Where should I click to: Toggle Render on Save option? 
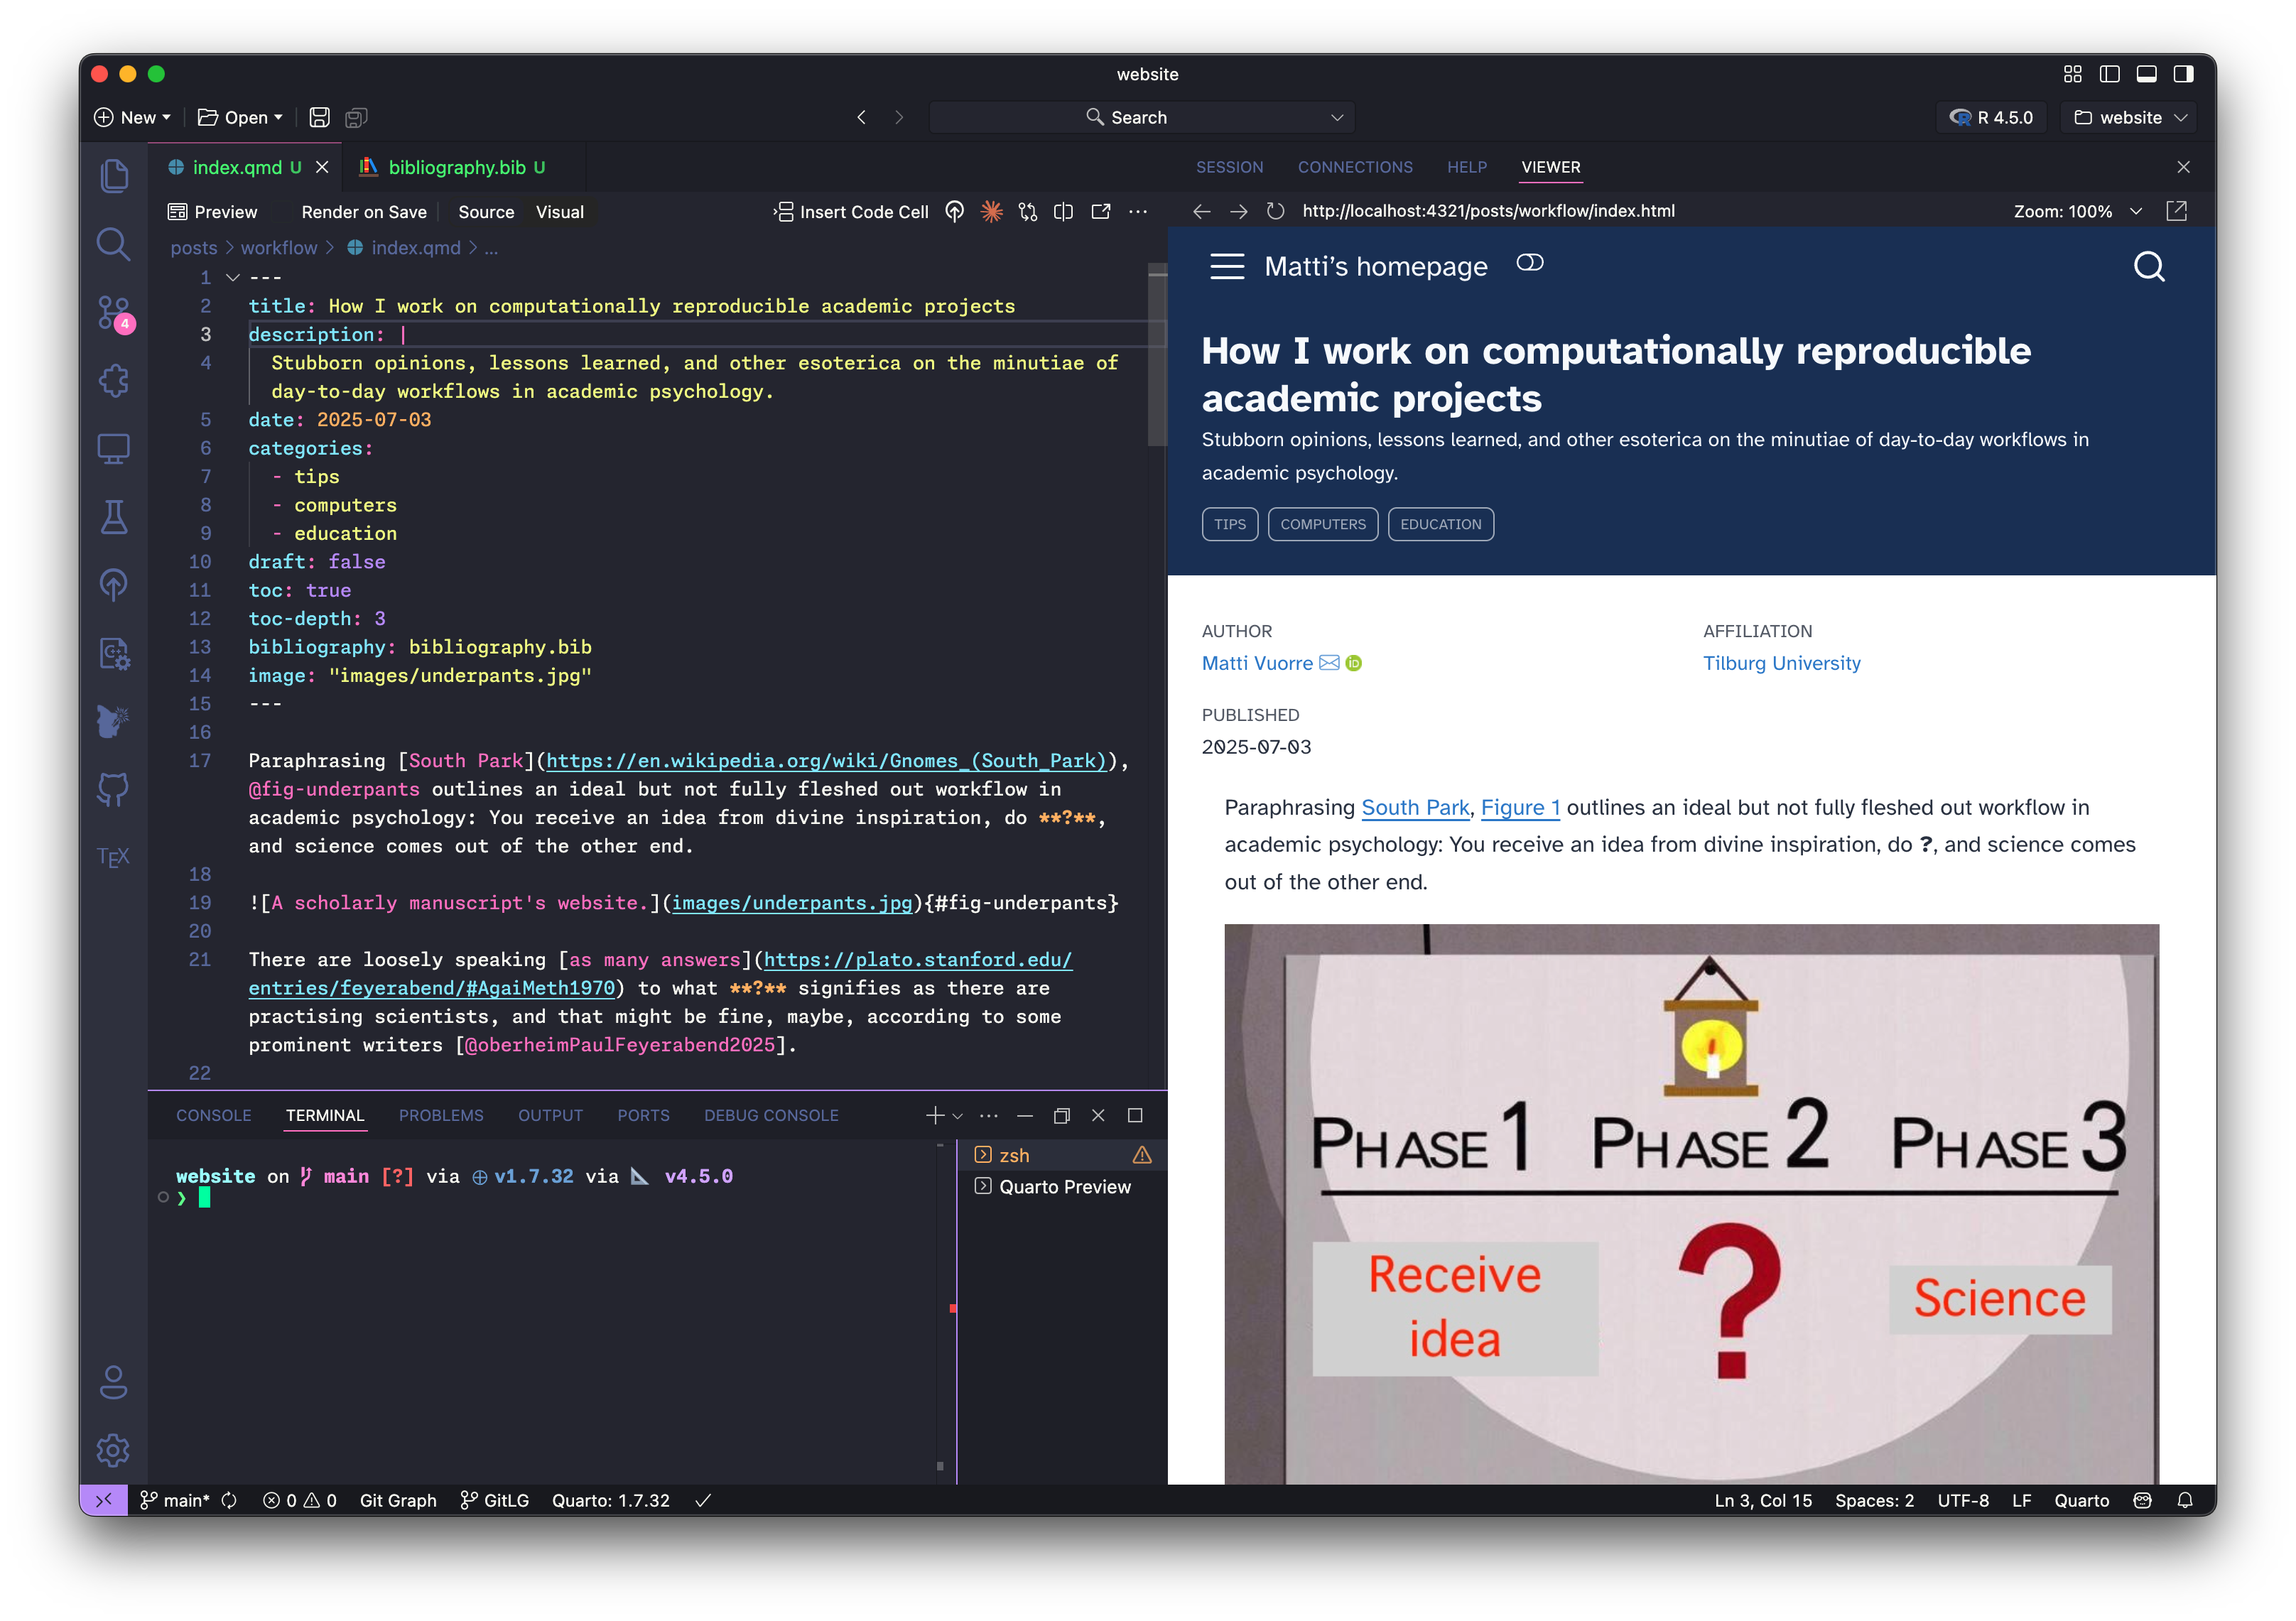363,212
